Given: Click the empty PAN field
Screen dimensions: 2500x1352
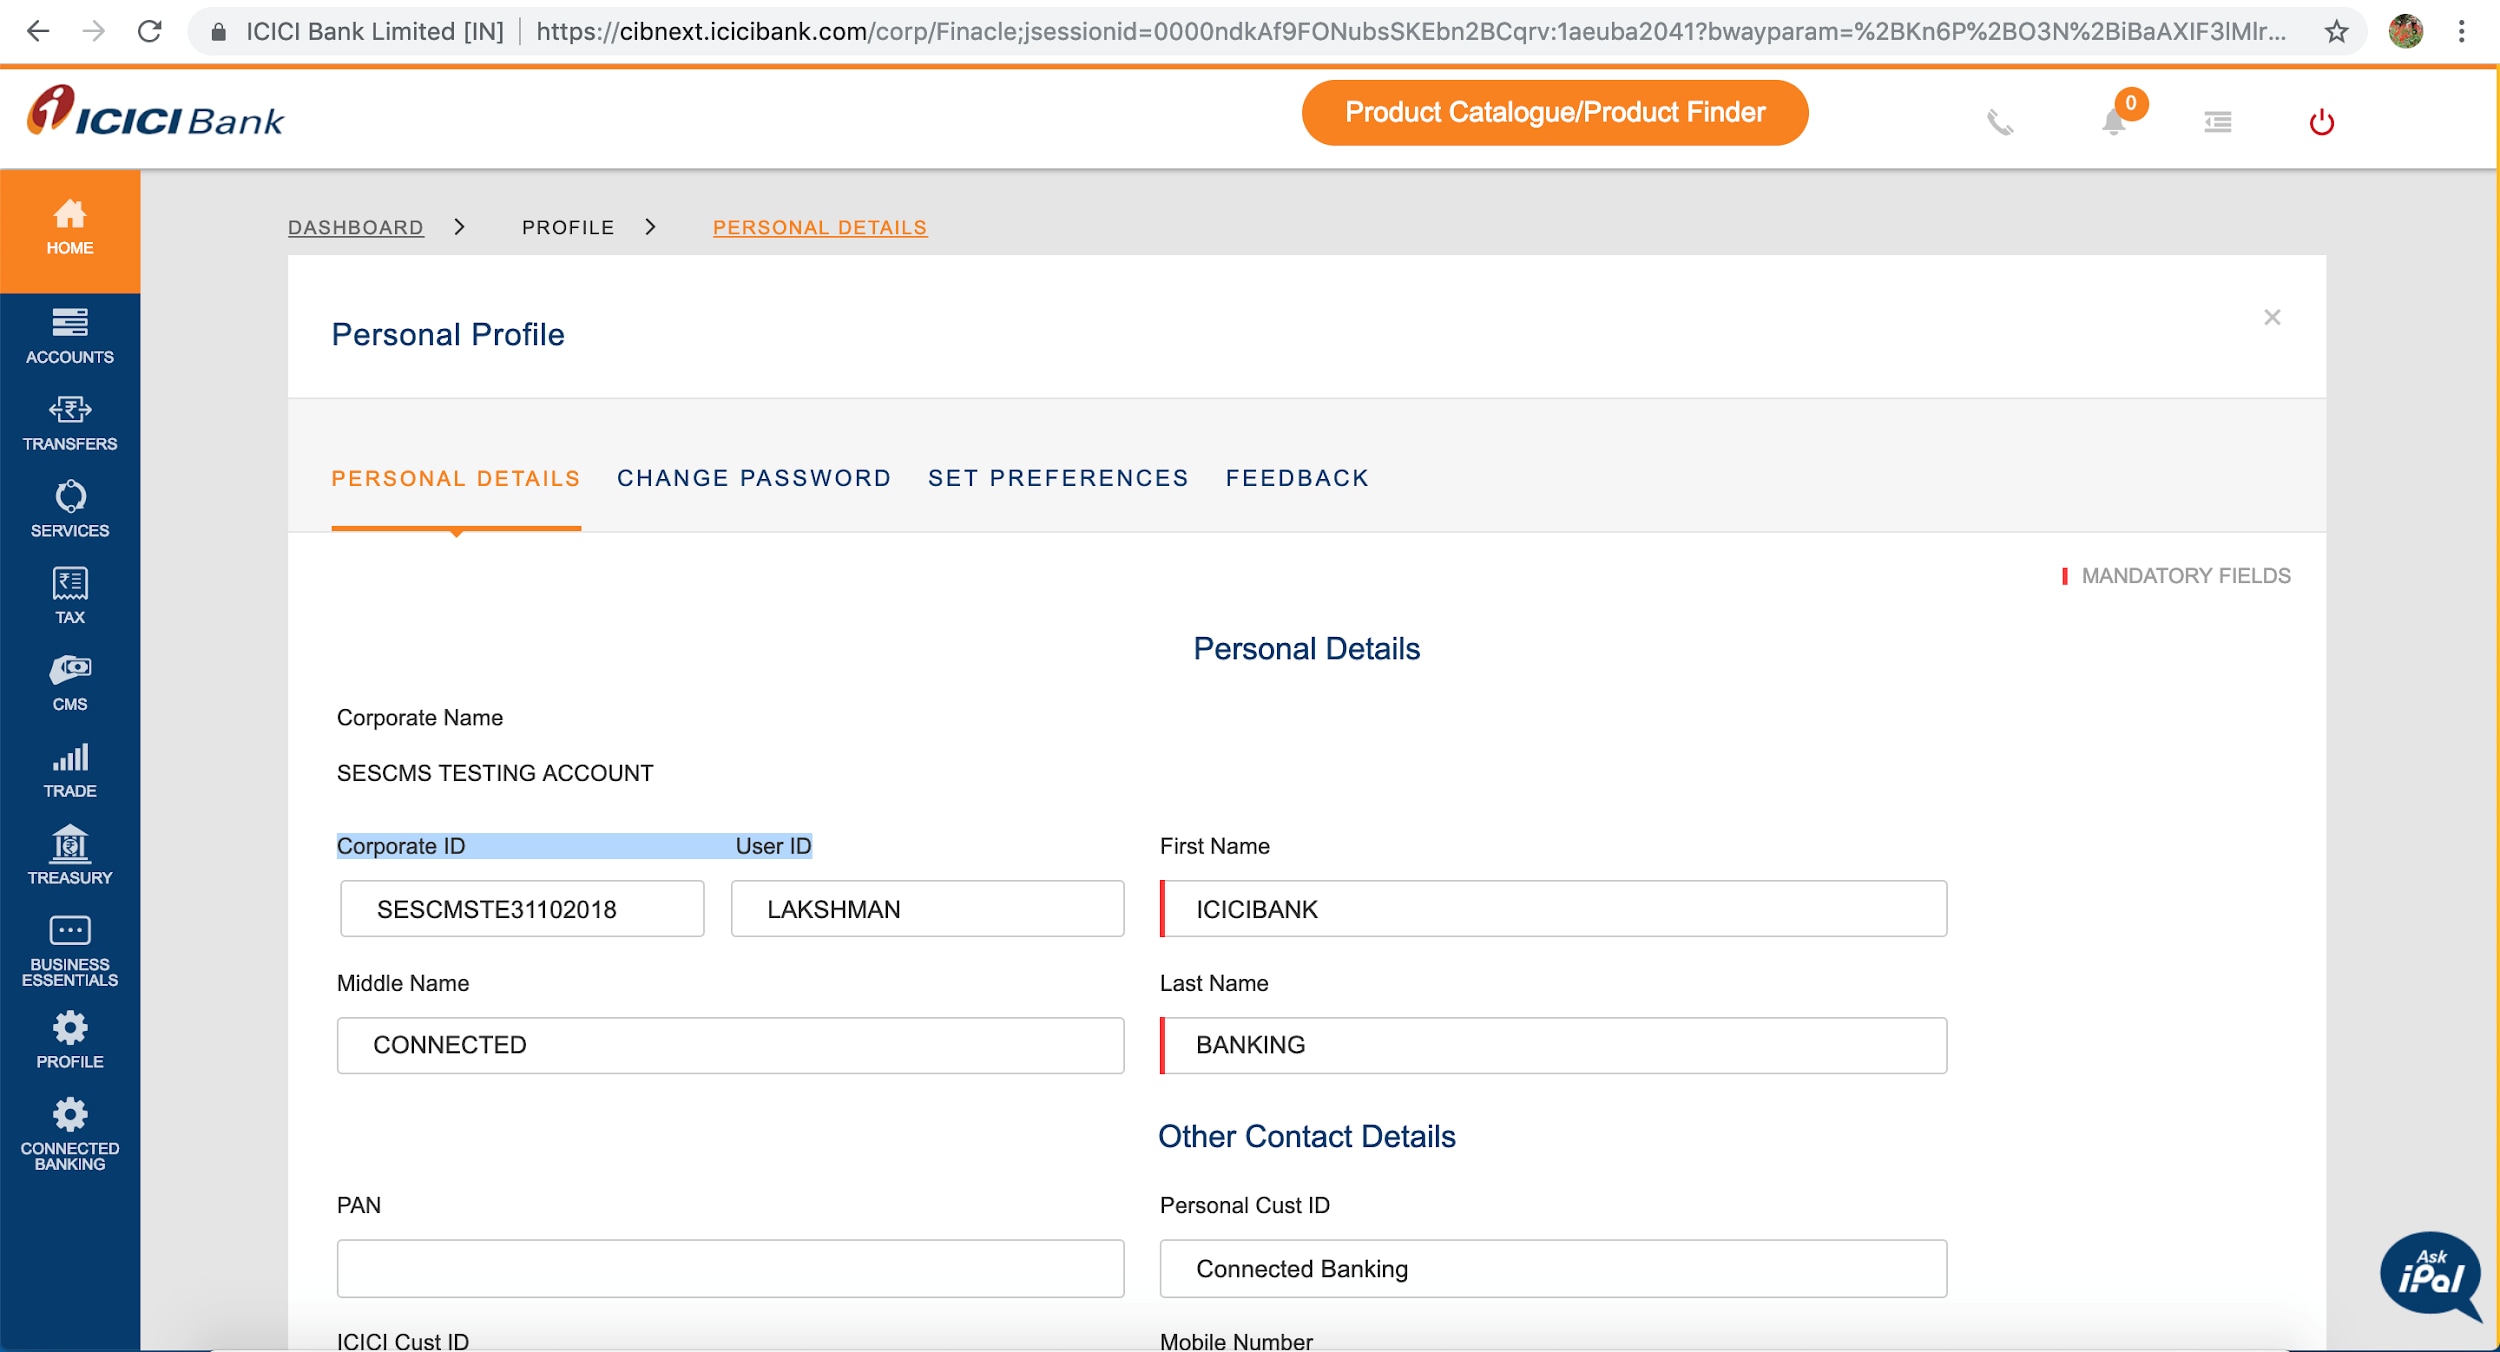Looking at the screenshot, I should [730, 1268].
